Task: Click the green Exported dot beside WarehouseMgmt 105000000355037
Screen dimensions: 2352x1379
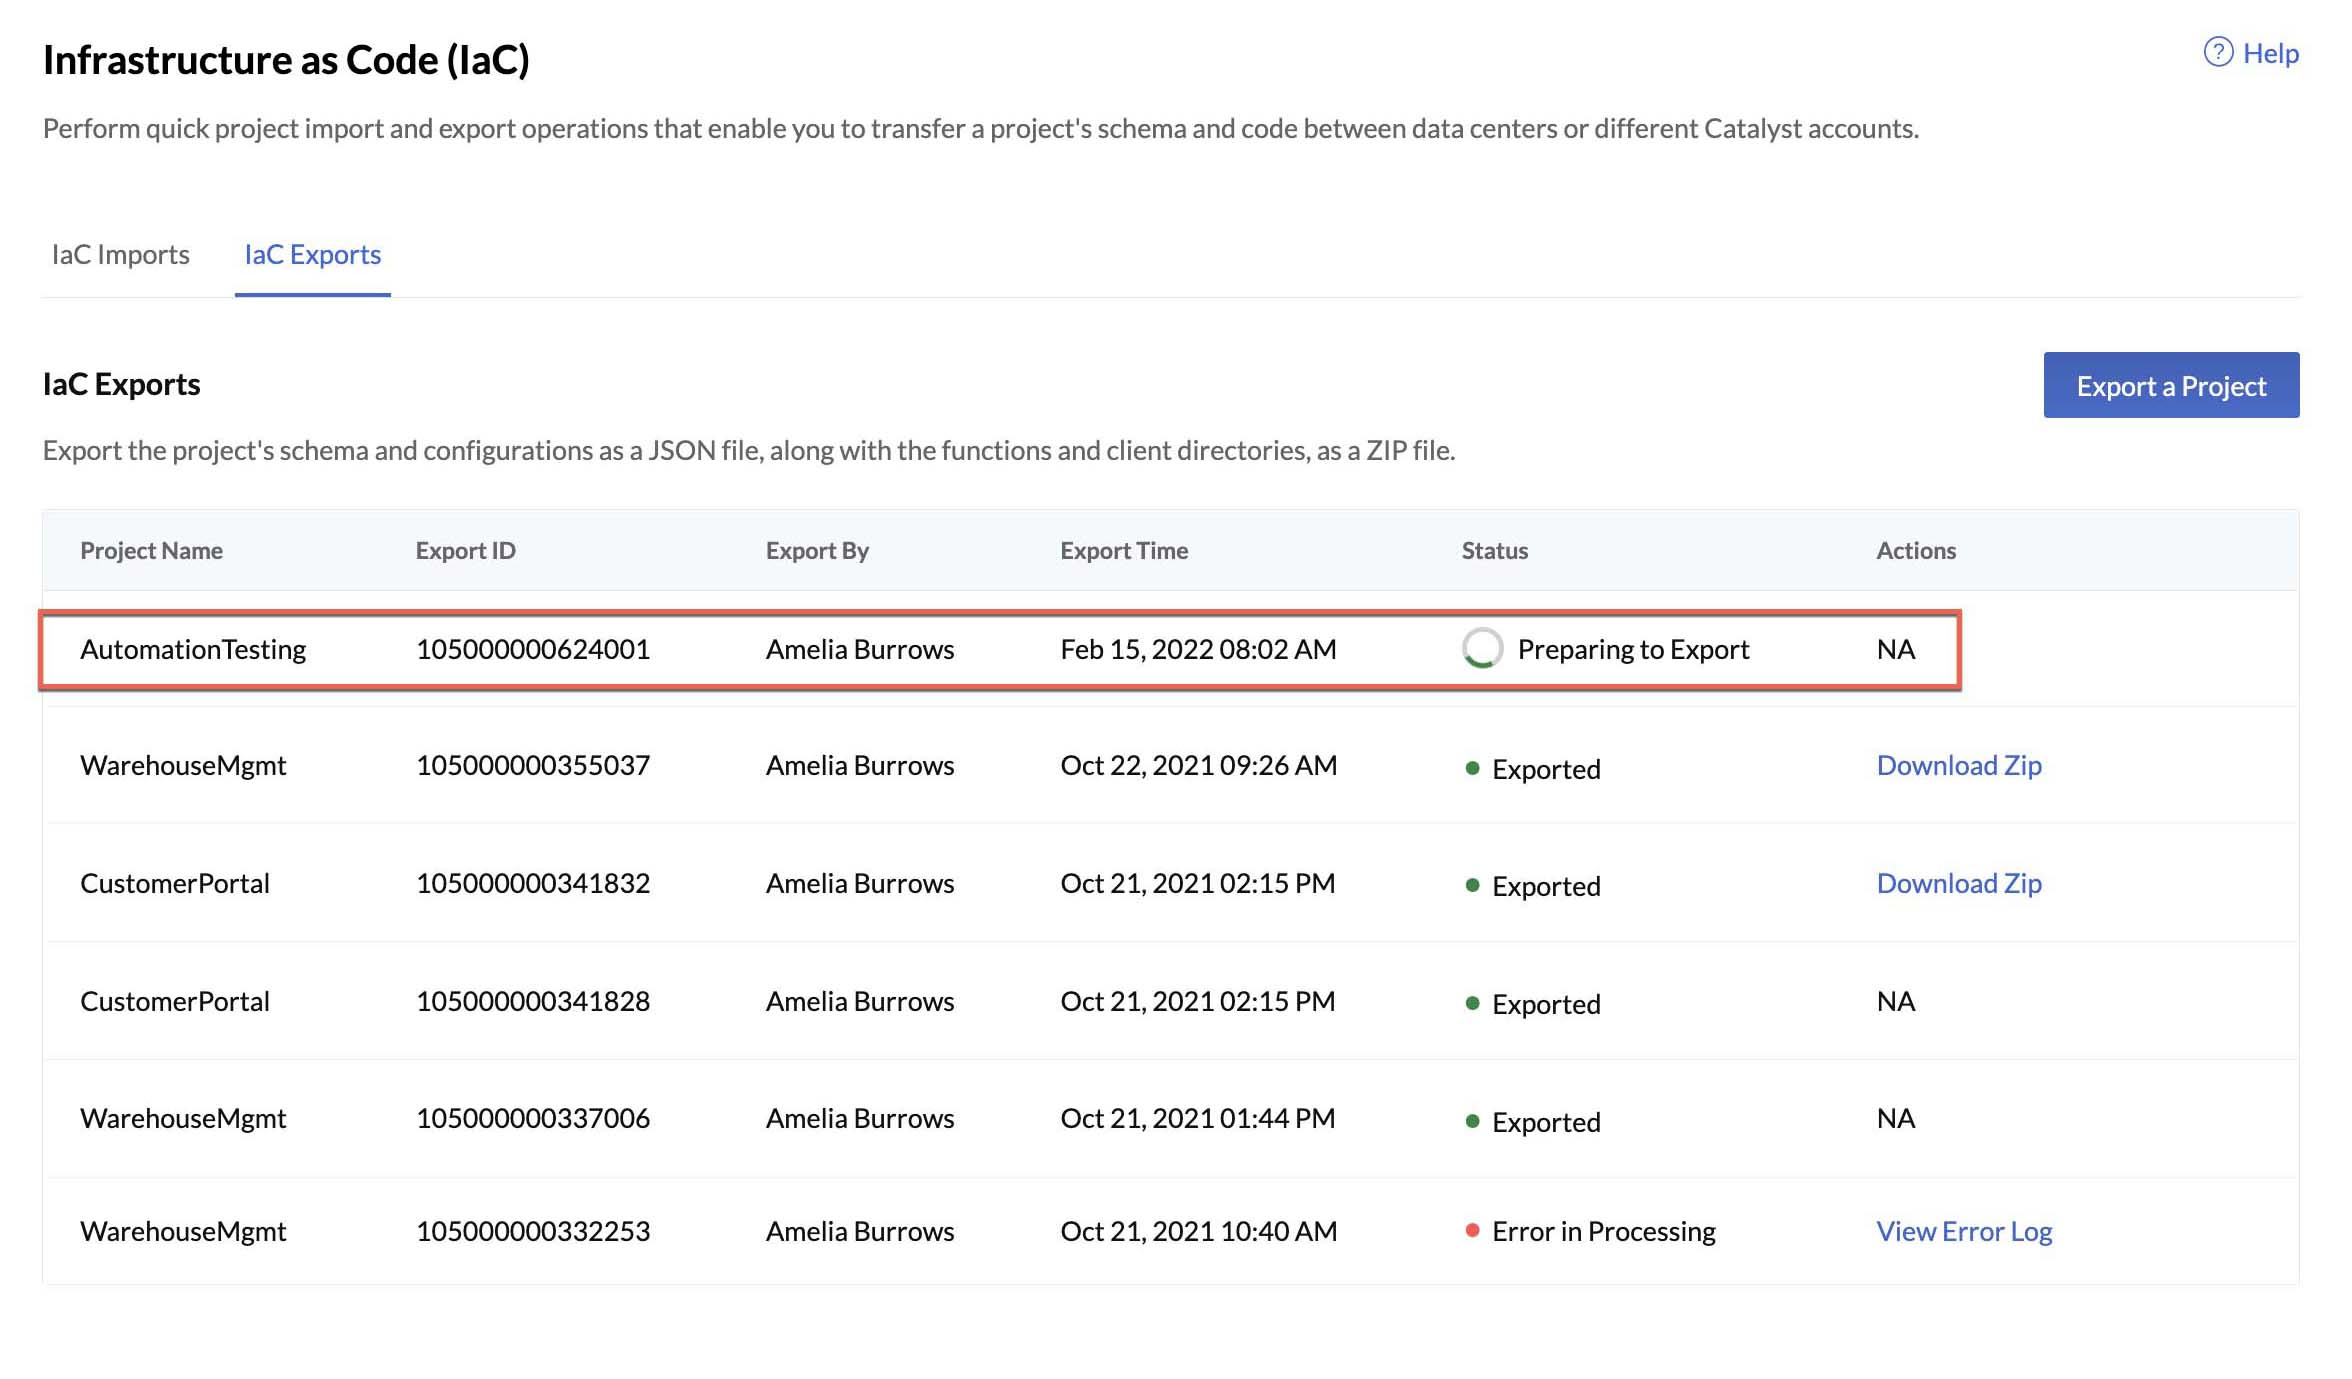Action: coord(1471,768)
